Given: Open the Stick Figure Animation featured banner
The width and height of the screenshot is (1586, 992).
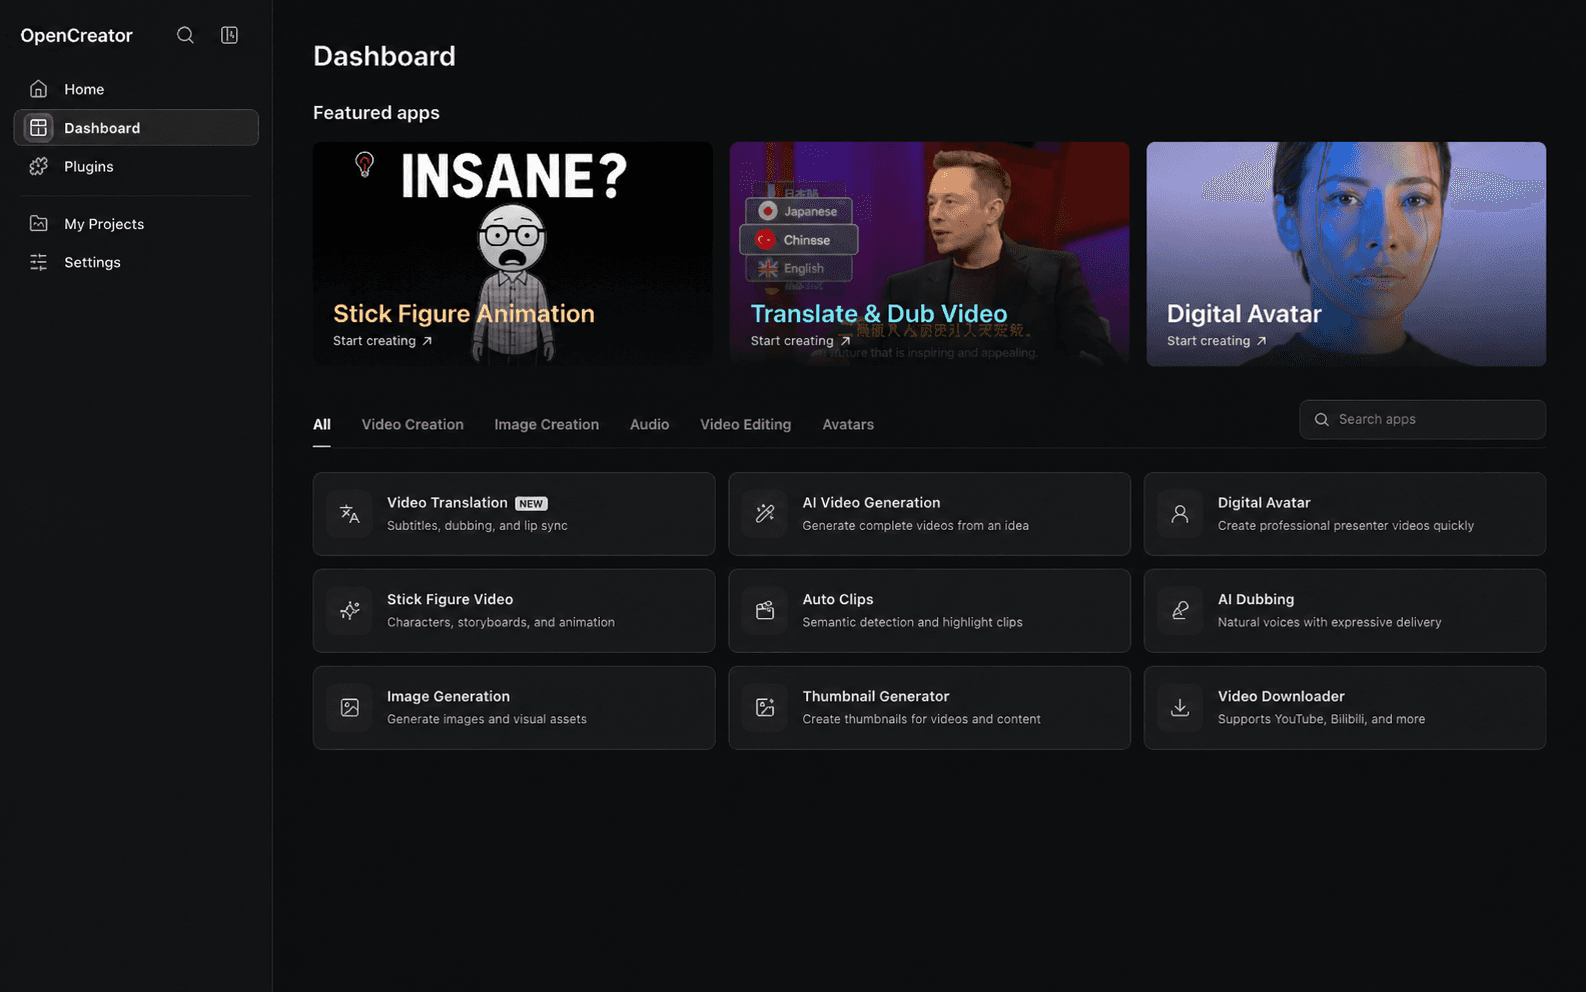Looking at the screenshot, I should tap(513, 254).
